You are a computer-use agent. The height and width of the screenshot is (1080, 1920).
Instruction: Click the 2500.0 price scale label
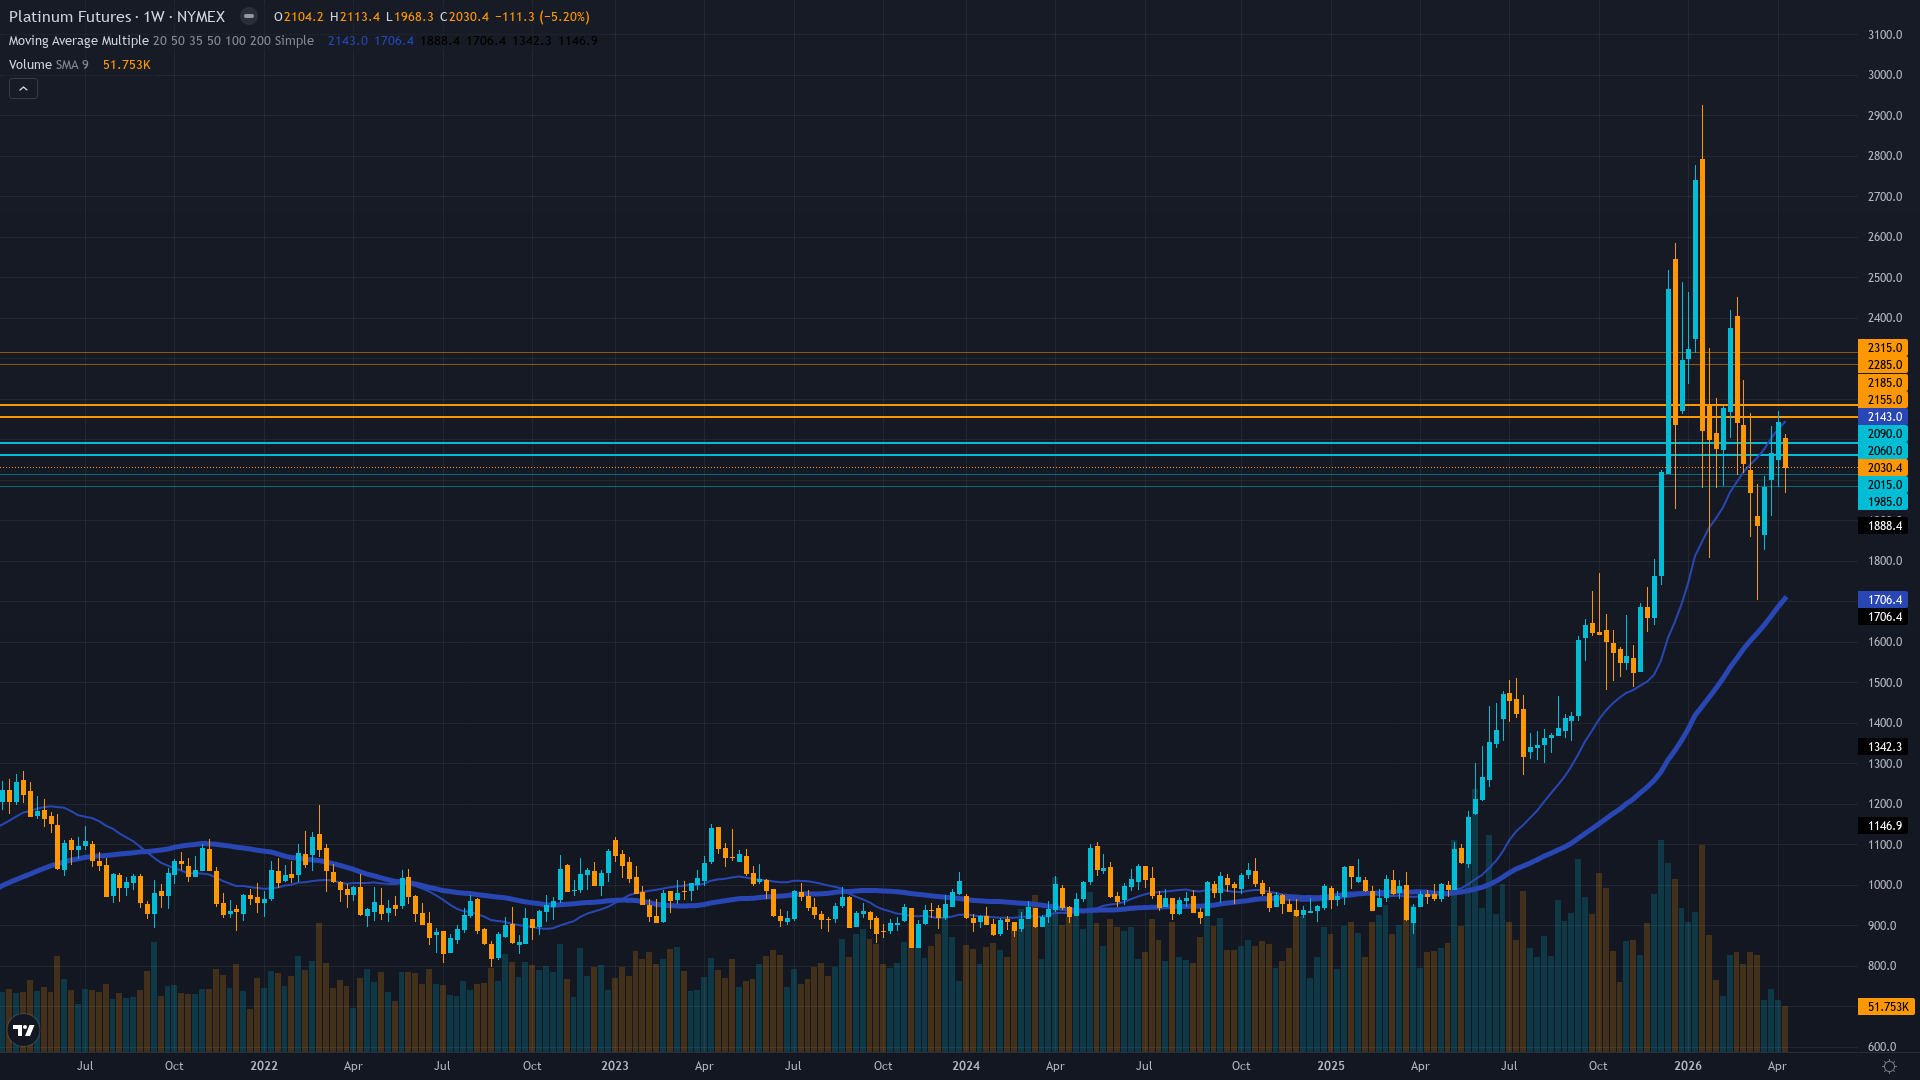click(x=1885, y=278)
